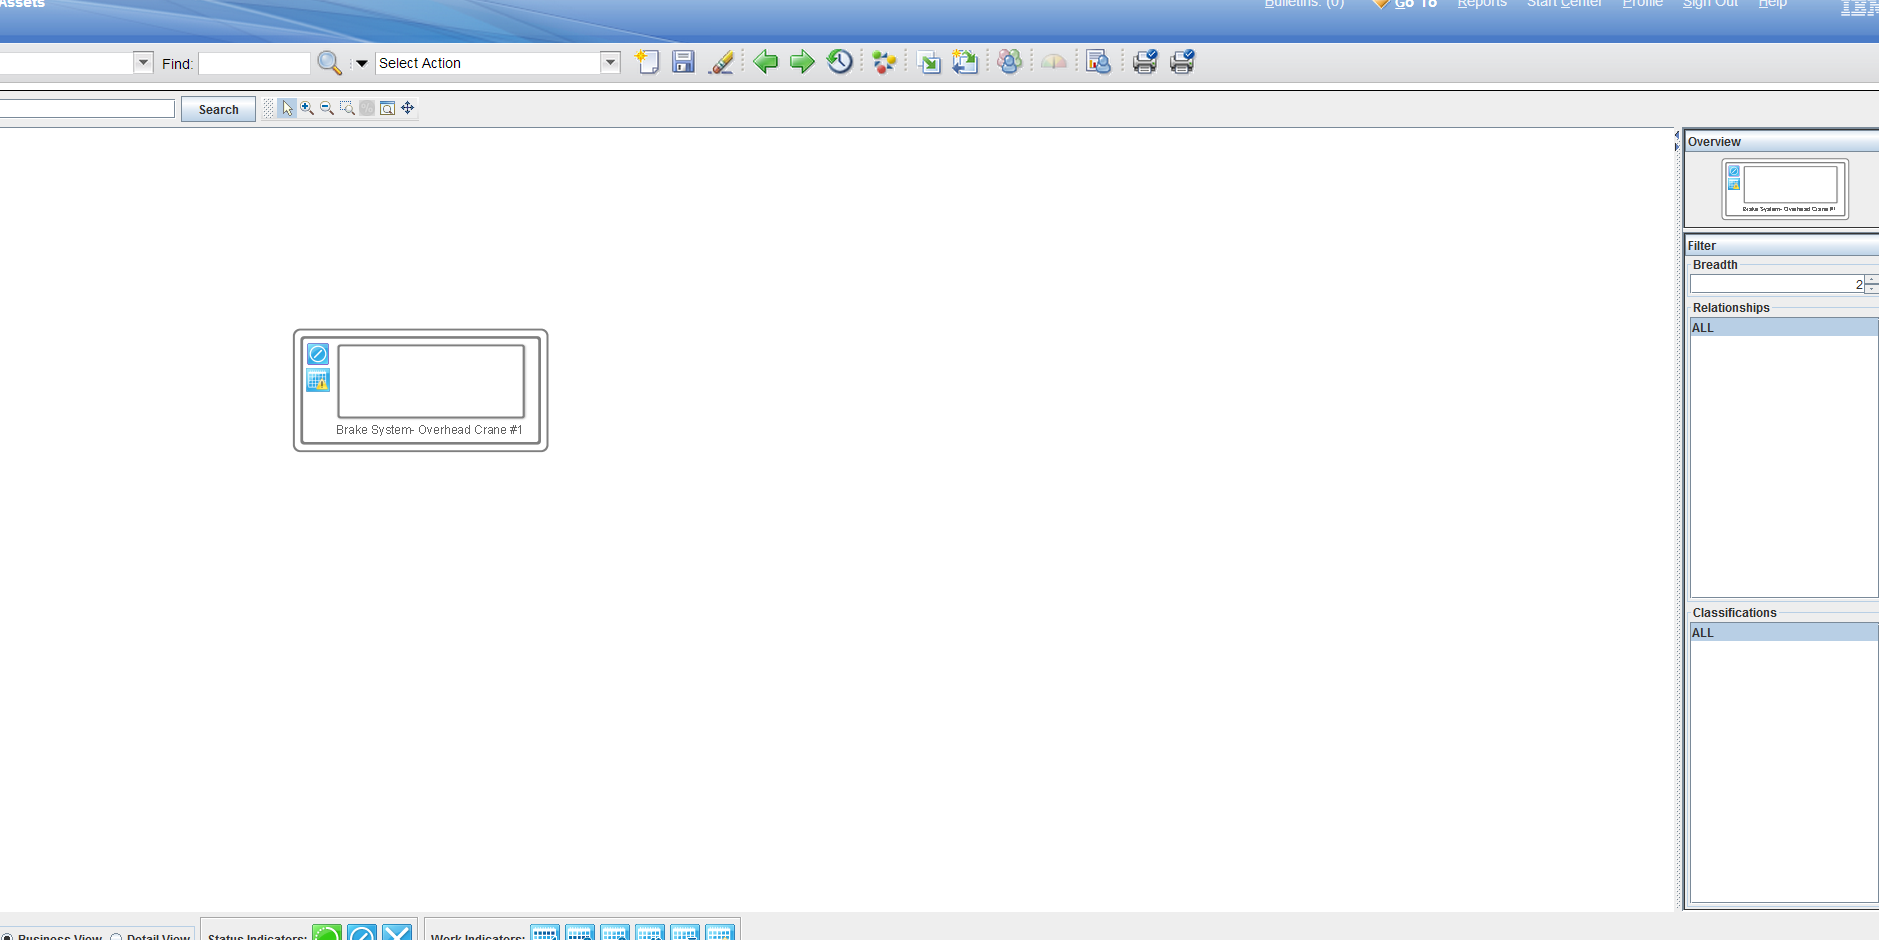
Task: Expand the search options arrow next to Find
Action: pos(362,63)
